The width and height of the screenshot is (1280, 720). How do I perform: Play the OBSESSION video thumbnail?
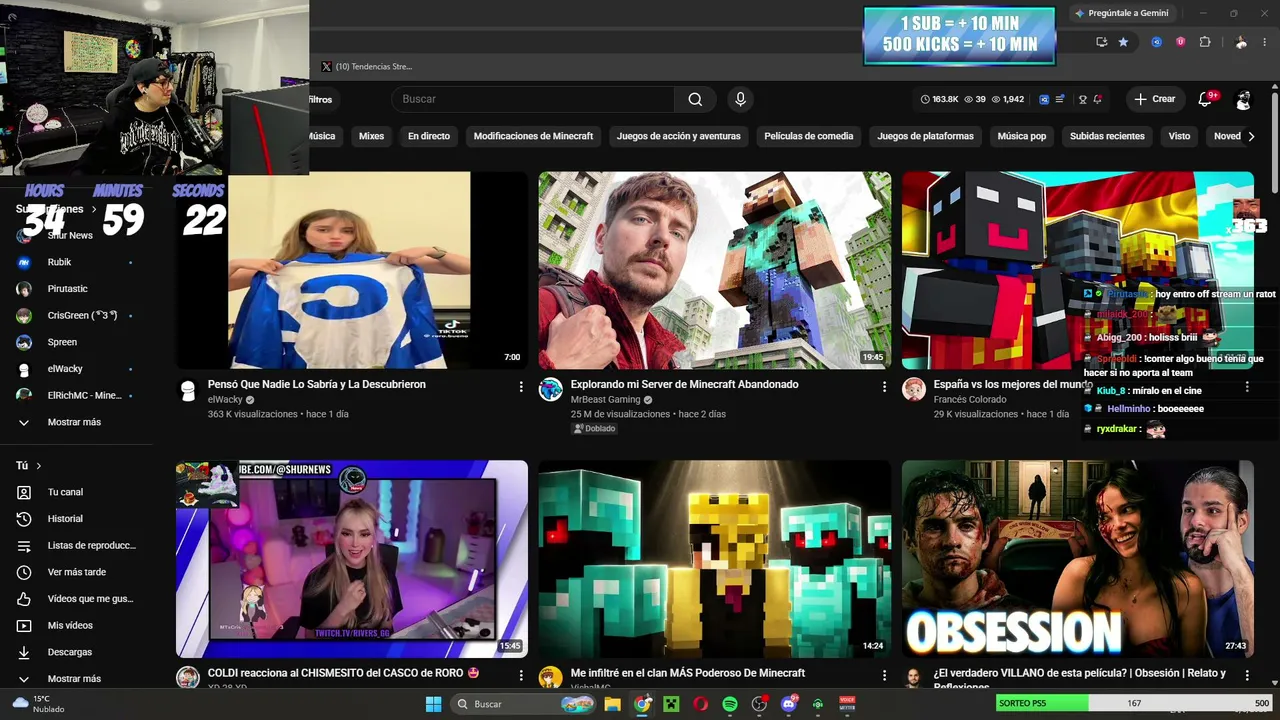tap(1078, 559)
